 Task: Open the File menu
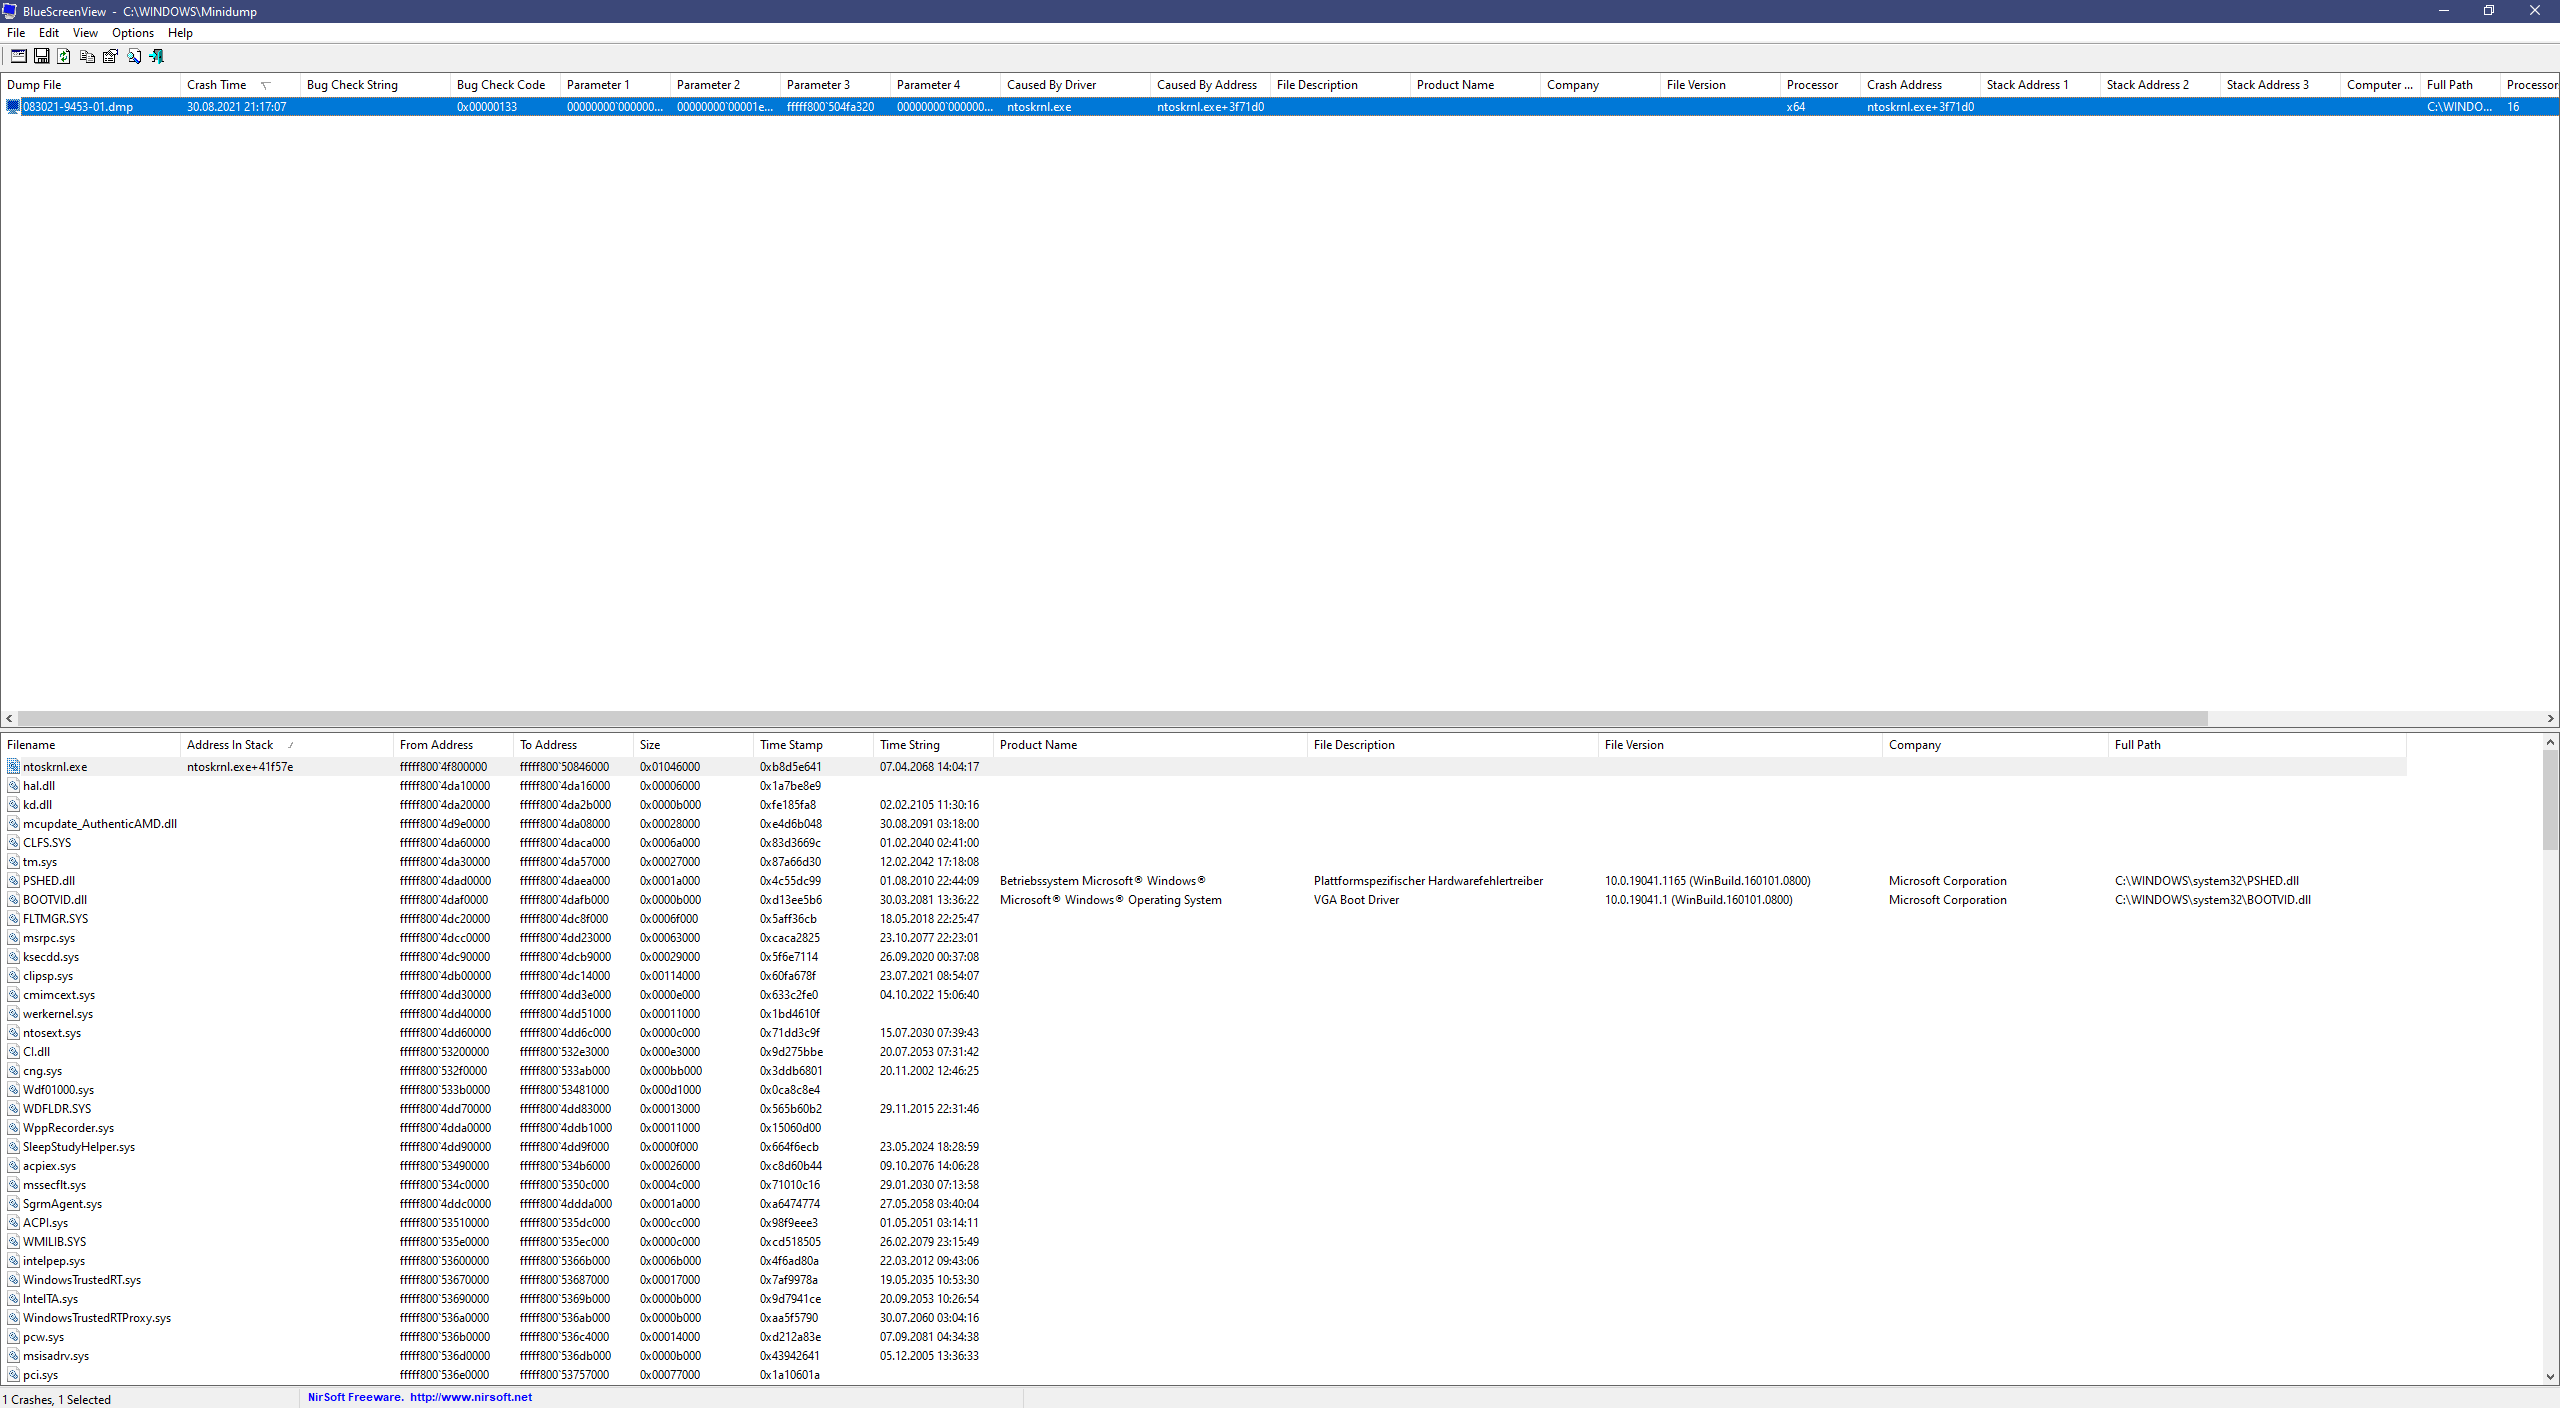[16, 33]
